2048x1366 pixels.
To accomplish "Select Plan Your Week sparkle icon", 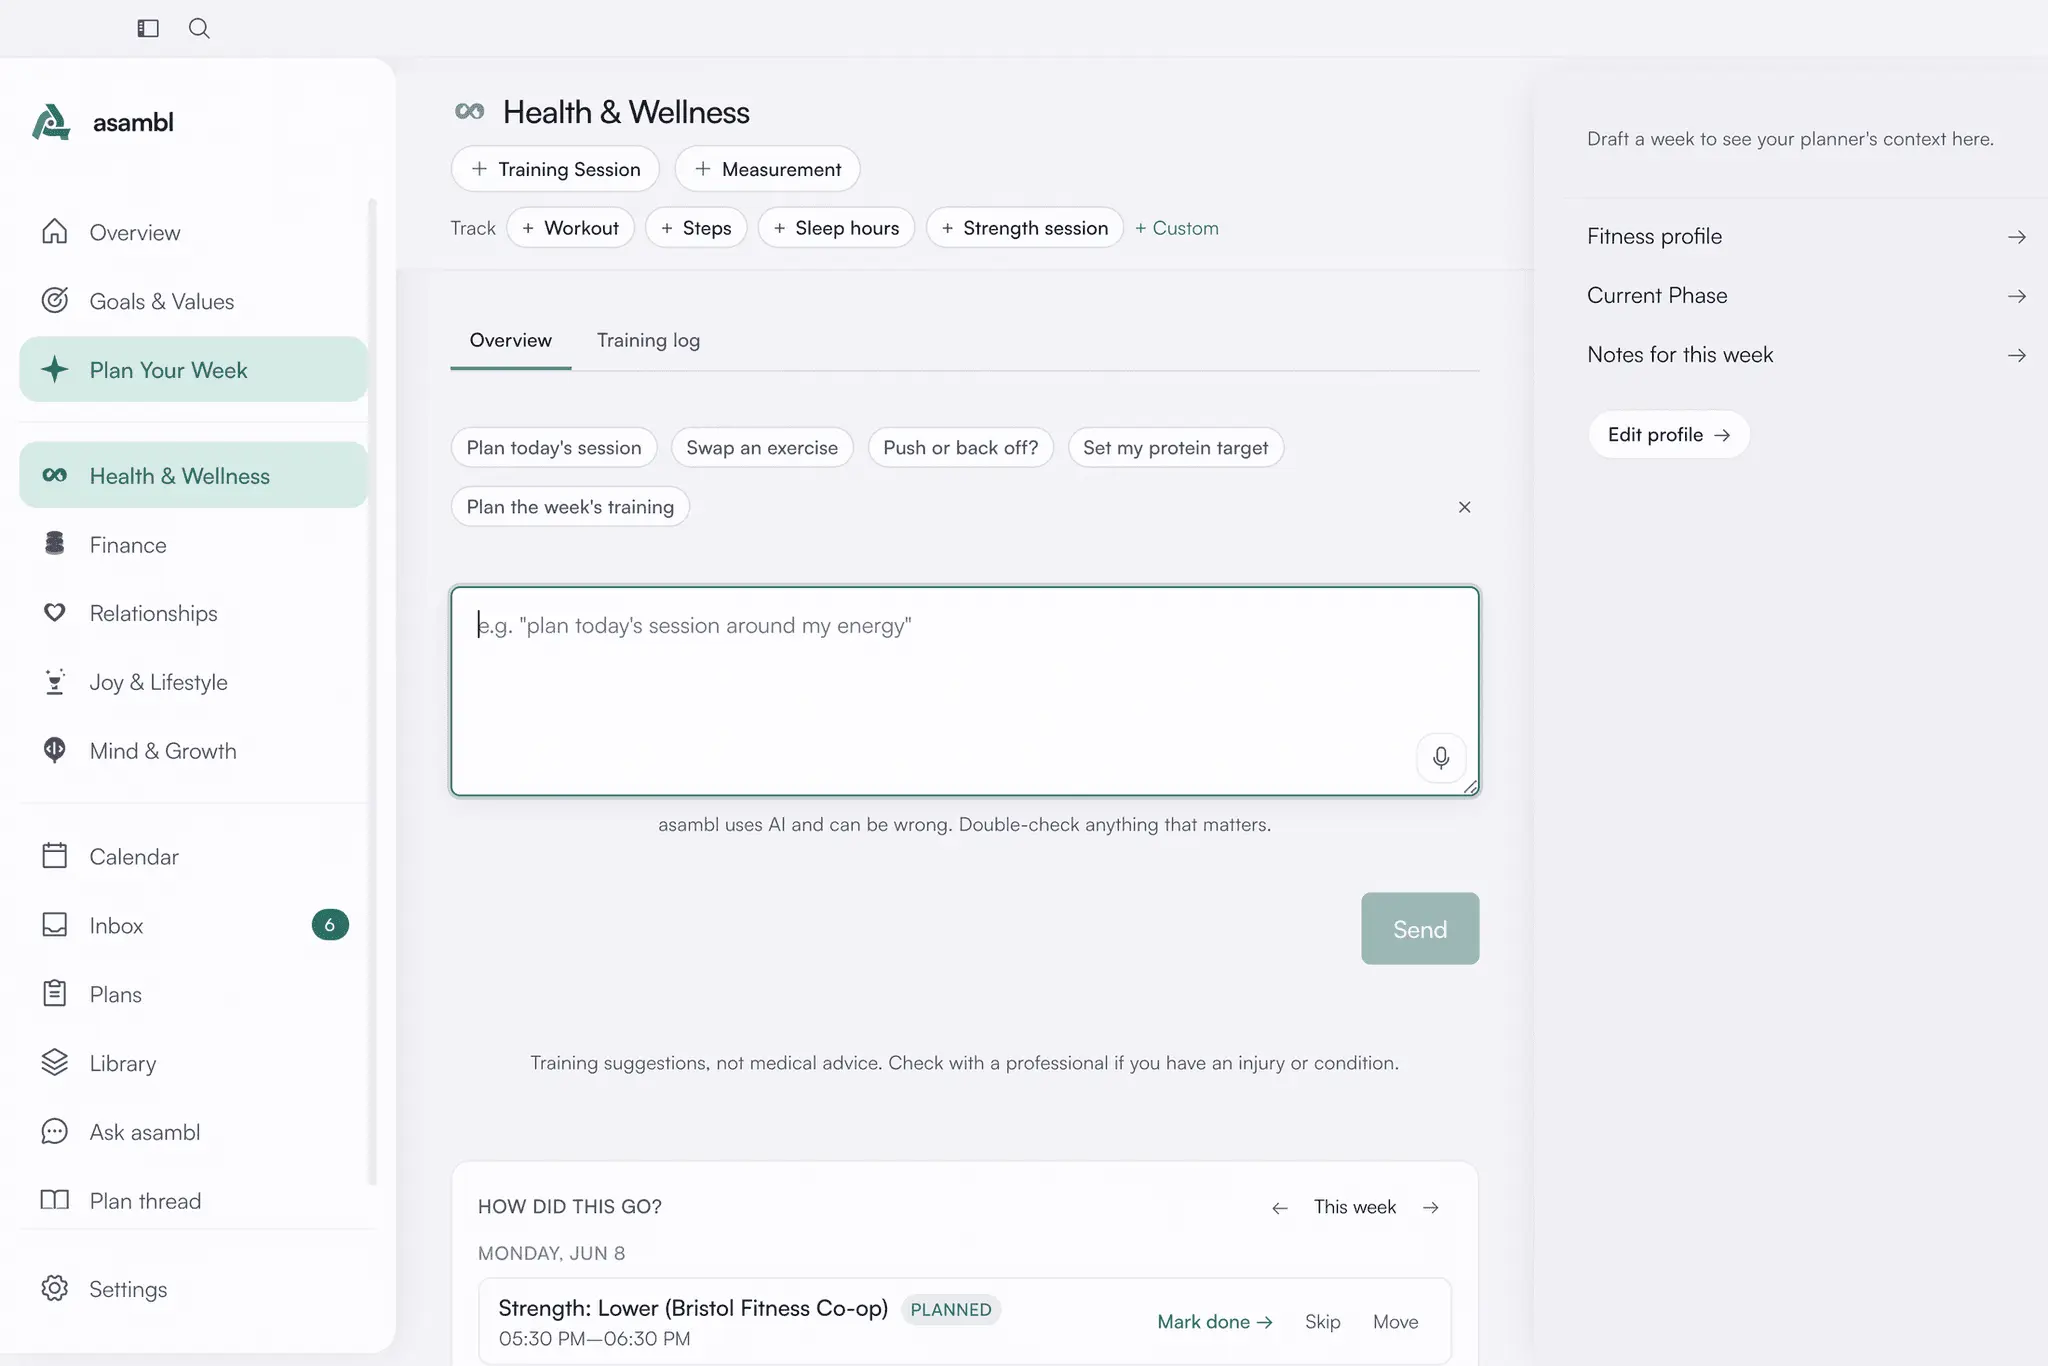I will tap(55, 370).
